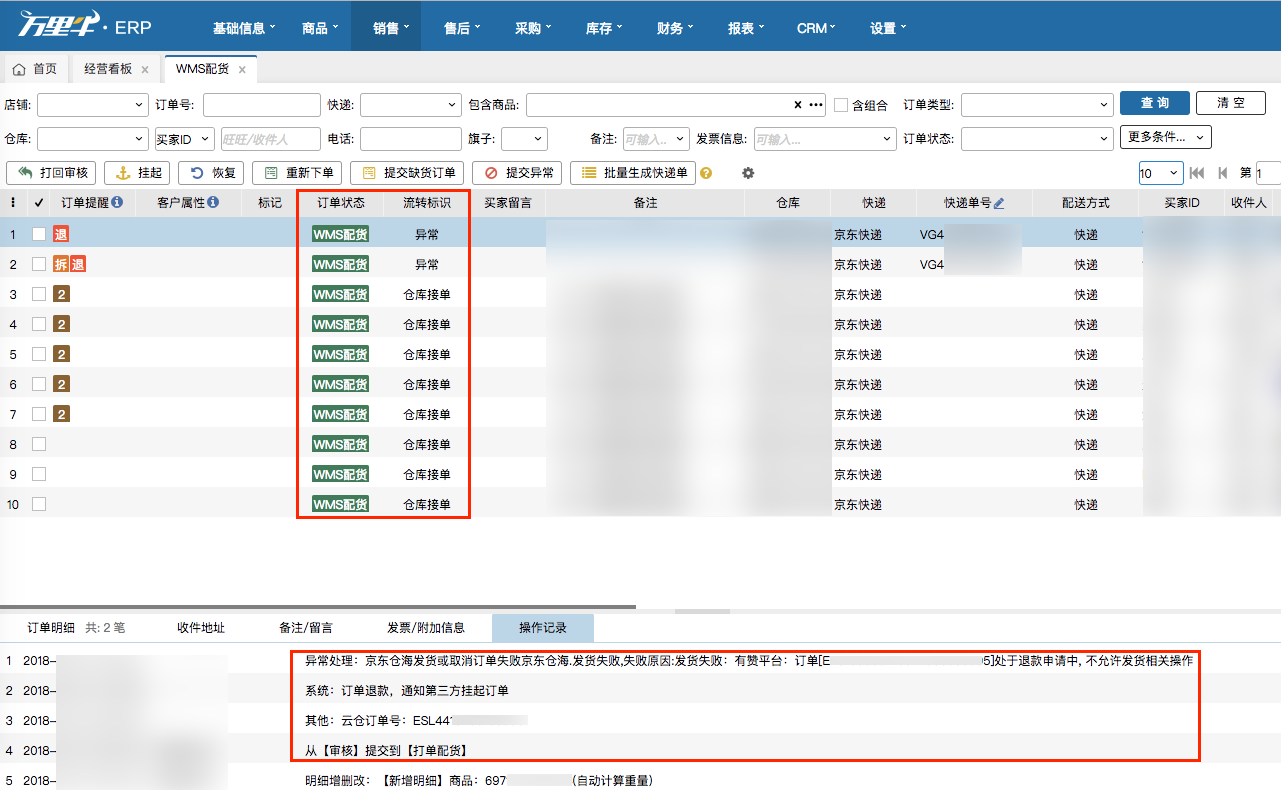Clear 包含商品 field with x icon
This screenshot has height=802, width=1281.
pyautogui.click(x=798, y=105)
